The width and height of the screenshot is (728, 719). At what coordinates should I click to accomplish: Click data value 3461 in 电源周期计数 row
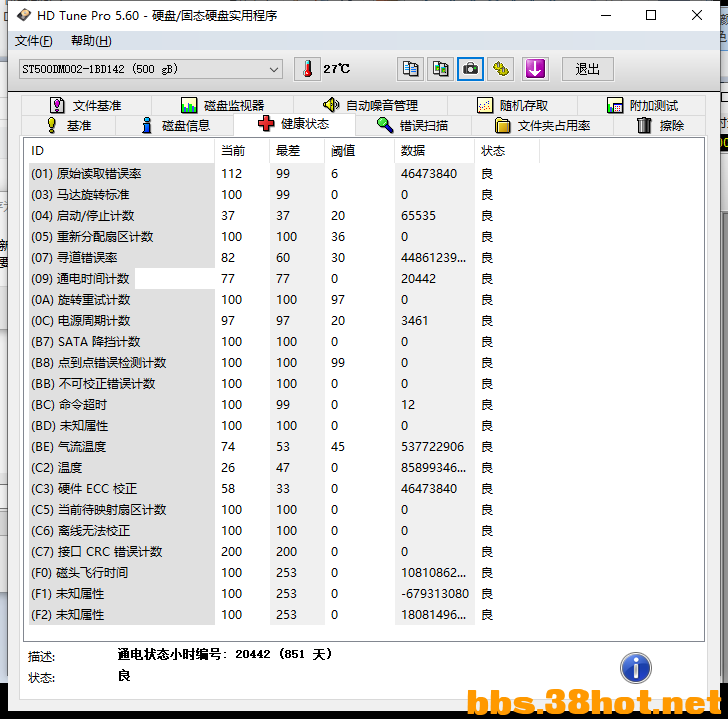point(415,321)
